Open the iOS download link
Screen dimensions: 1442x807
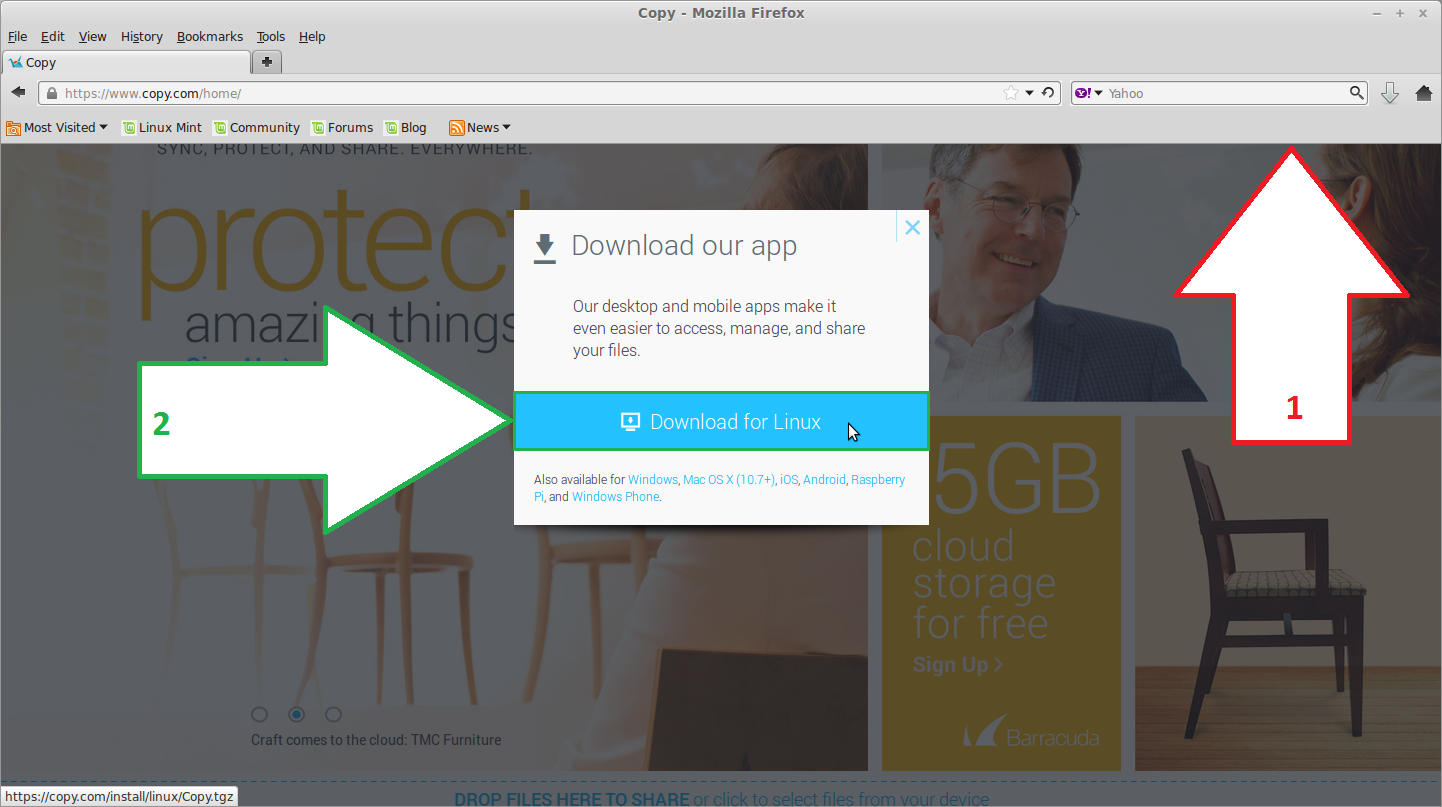[789, 480]
